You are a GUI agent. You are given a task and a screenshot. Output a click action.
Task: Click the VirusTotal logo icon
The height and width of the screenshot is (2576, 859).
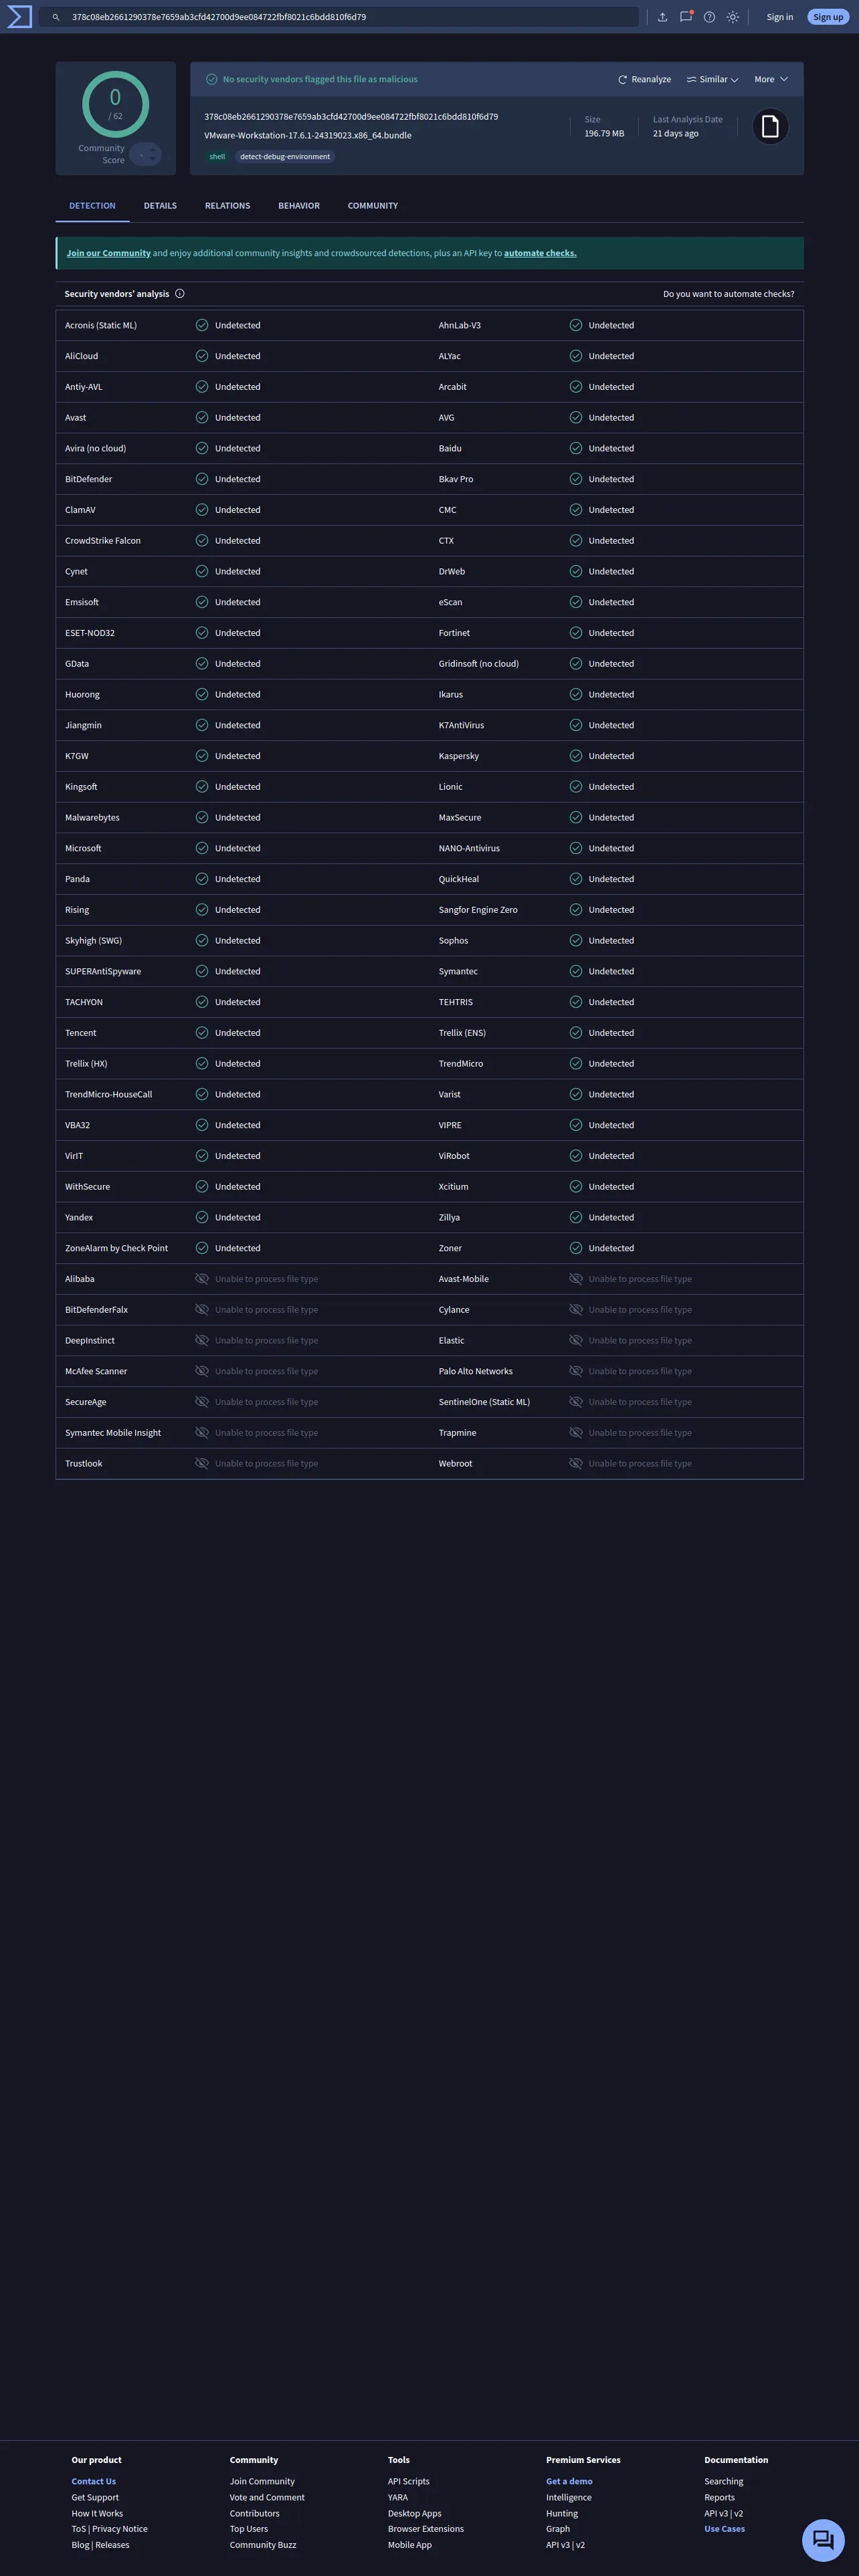point(19,17)
